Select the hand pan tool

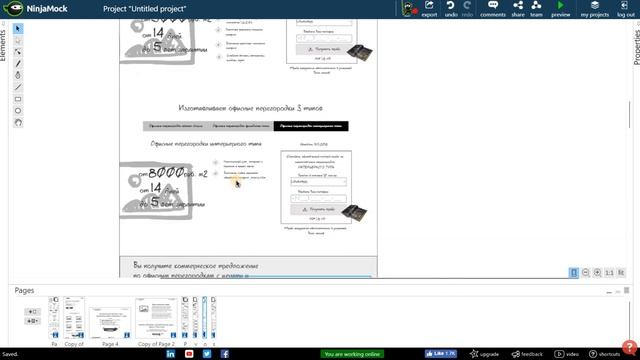tap(18, 122)
